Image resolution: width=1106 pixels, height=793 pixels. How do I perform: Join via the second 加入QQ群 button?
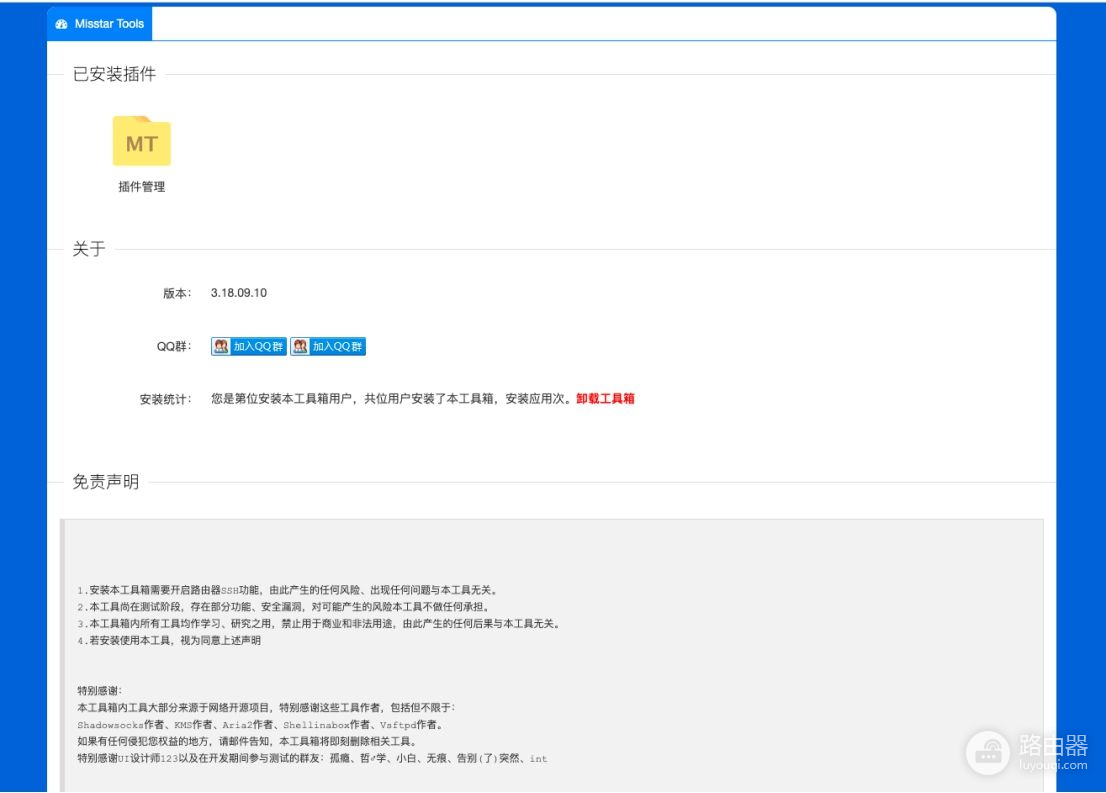point(328,347)
